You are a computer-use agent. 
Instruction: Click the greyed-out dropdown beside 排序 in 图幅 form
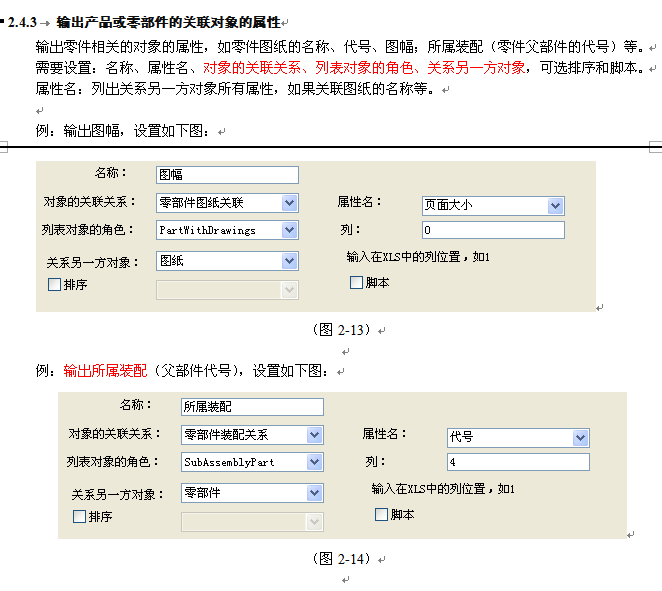click(227, 289)
